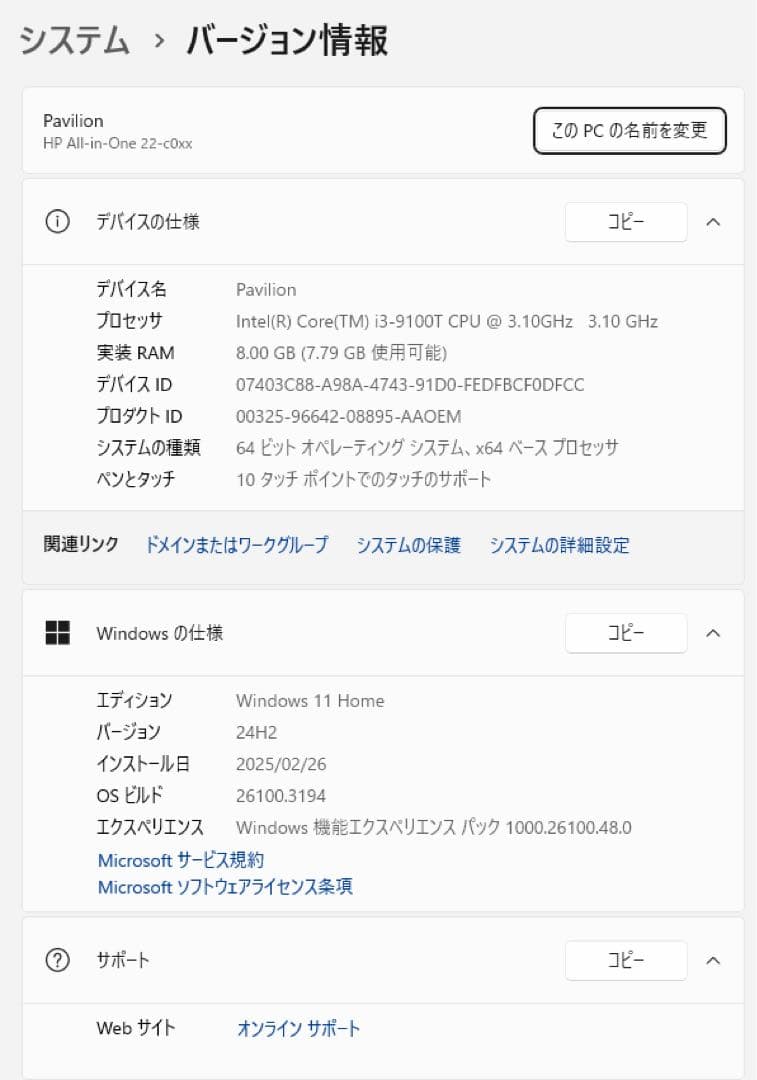Collapse the デバイスの仕様 section chevron

714,222
